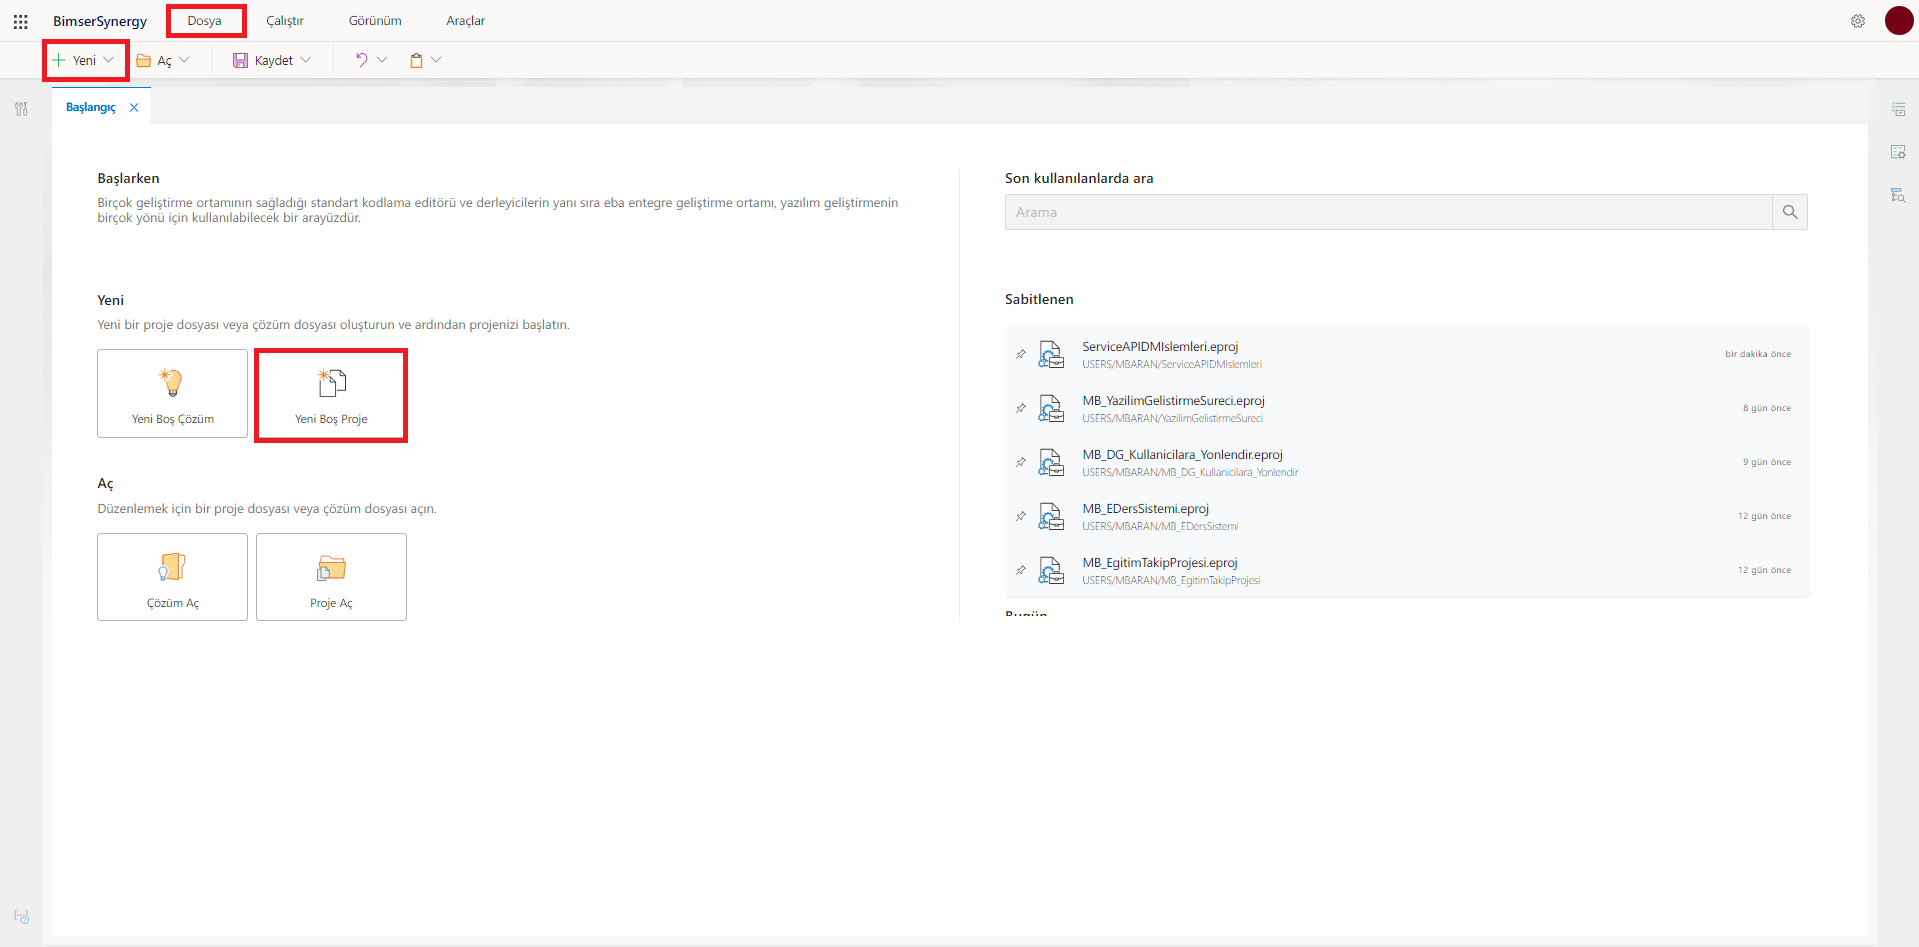
Task: Unpin MB_YazilimGelistirmeSureci.eproj
Action: [x=1021, y=408]
